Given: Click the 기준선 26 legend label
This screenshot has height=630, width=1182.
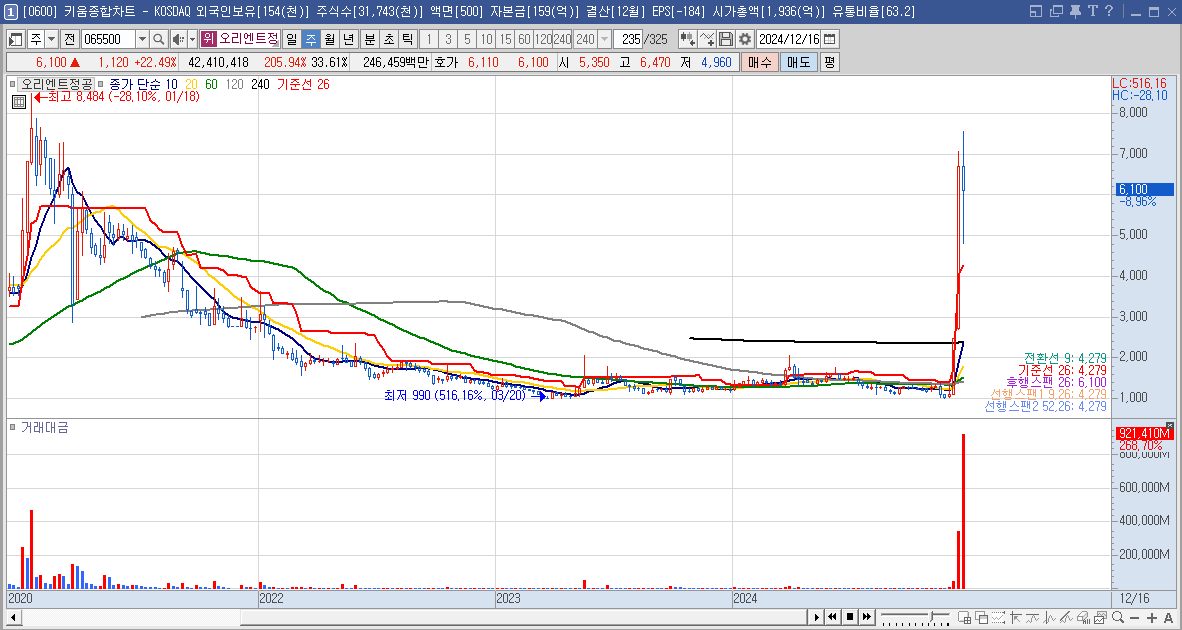Looking at the screenshot, I should coord(303,84).
